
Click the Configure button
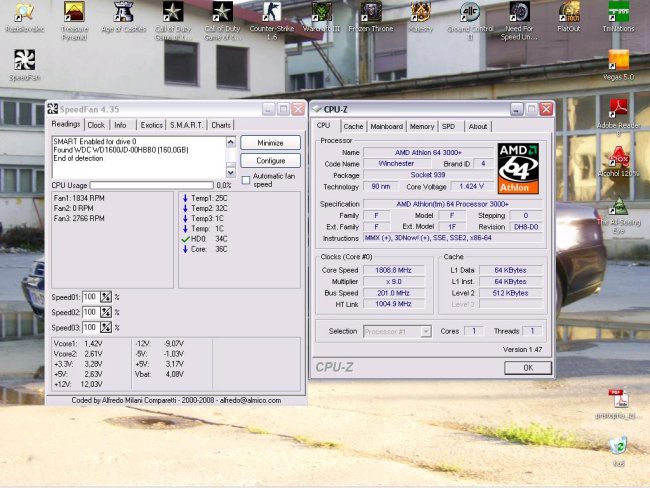point(270,160)
